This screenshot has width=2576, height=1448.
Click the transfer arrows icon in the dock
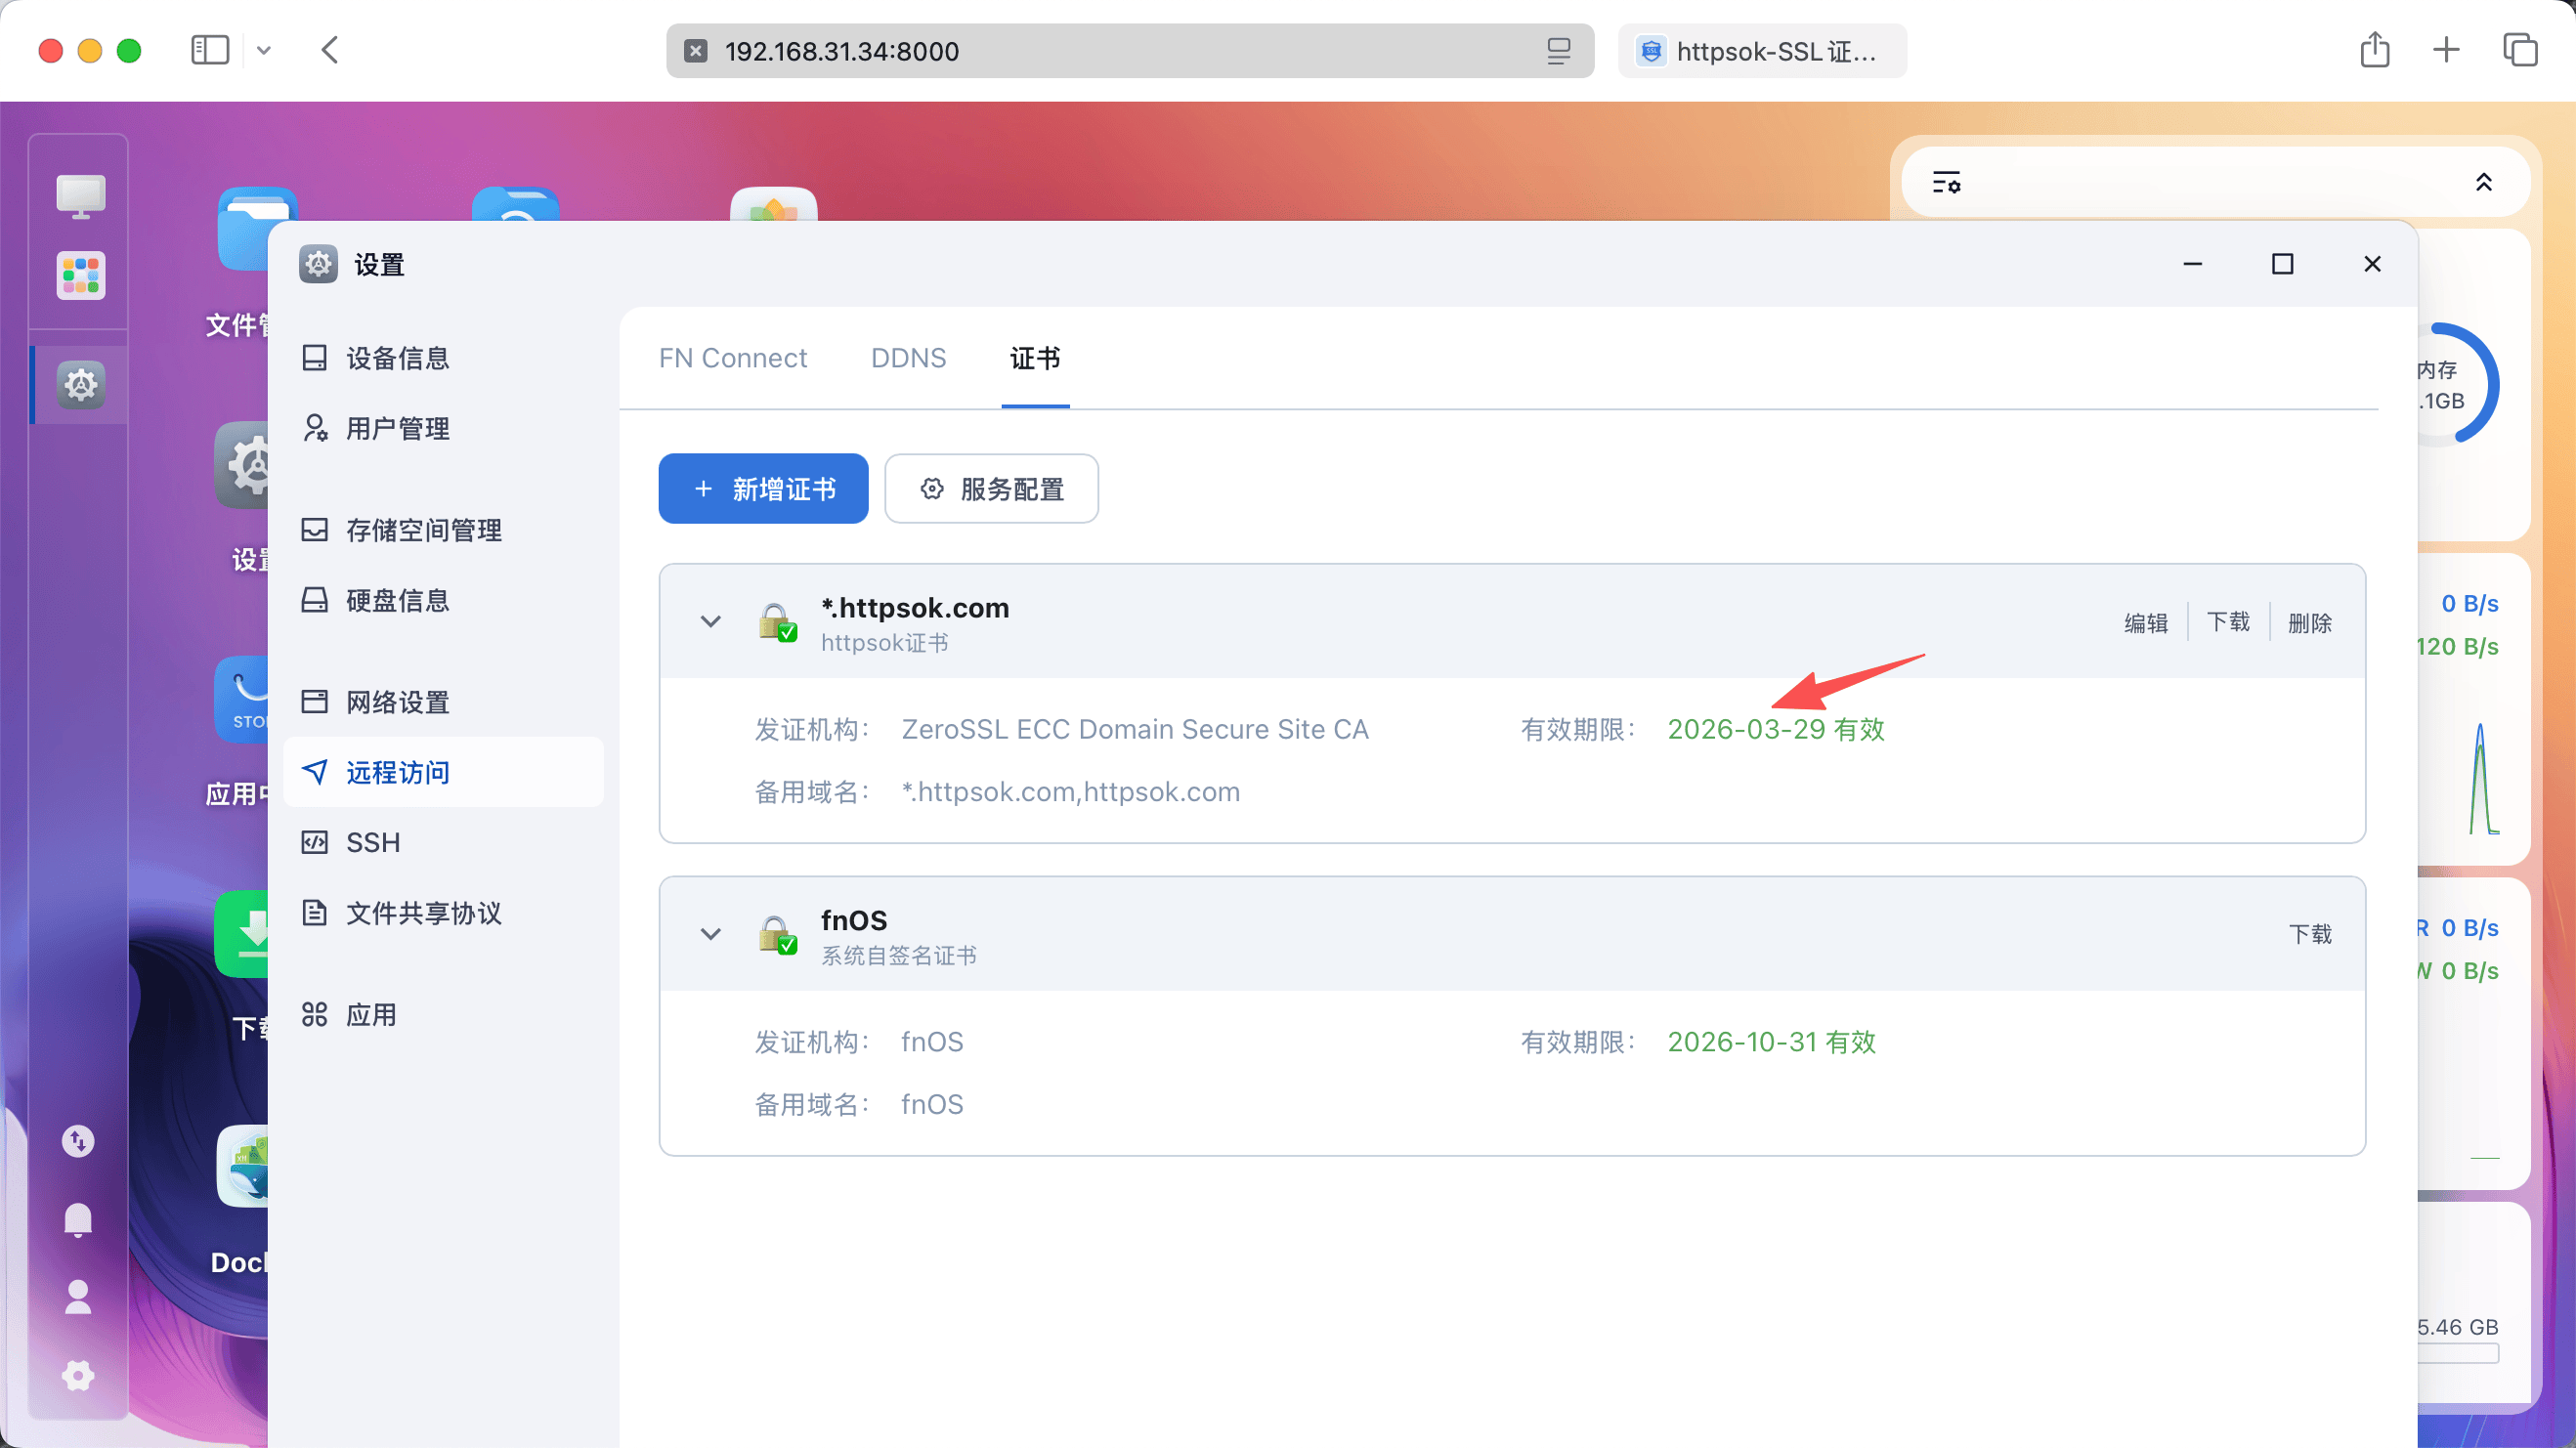click(78, 1141)
